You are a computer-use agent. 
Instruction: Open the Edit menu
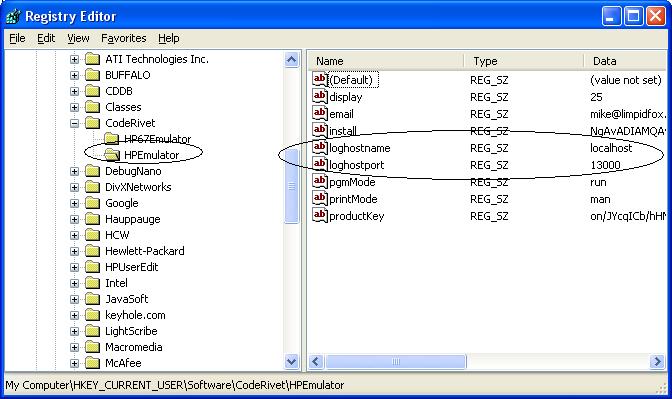click(46, 38)
